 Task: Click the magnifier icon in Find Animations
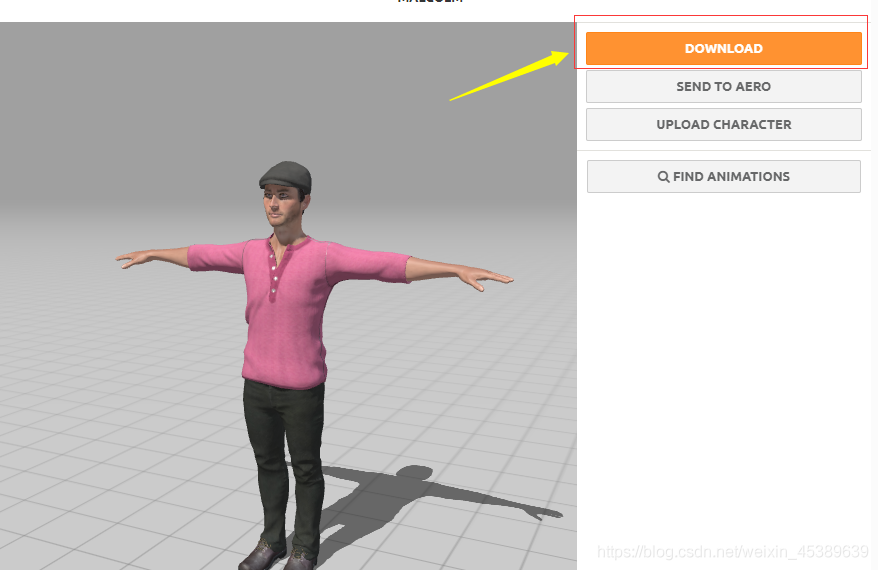pos(663,177)
